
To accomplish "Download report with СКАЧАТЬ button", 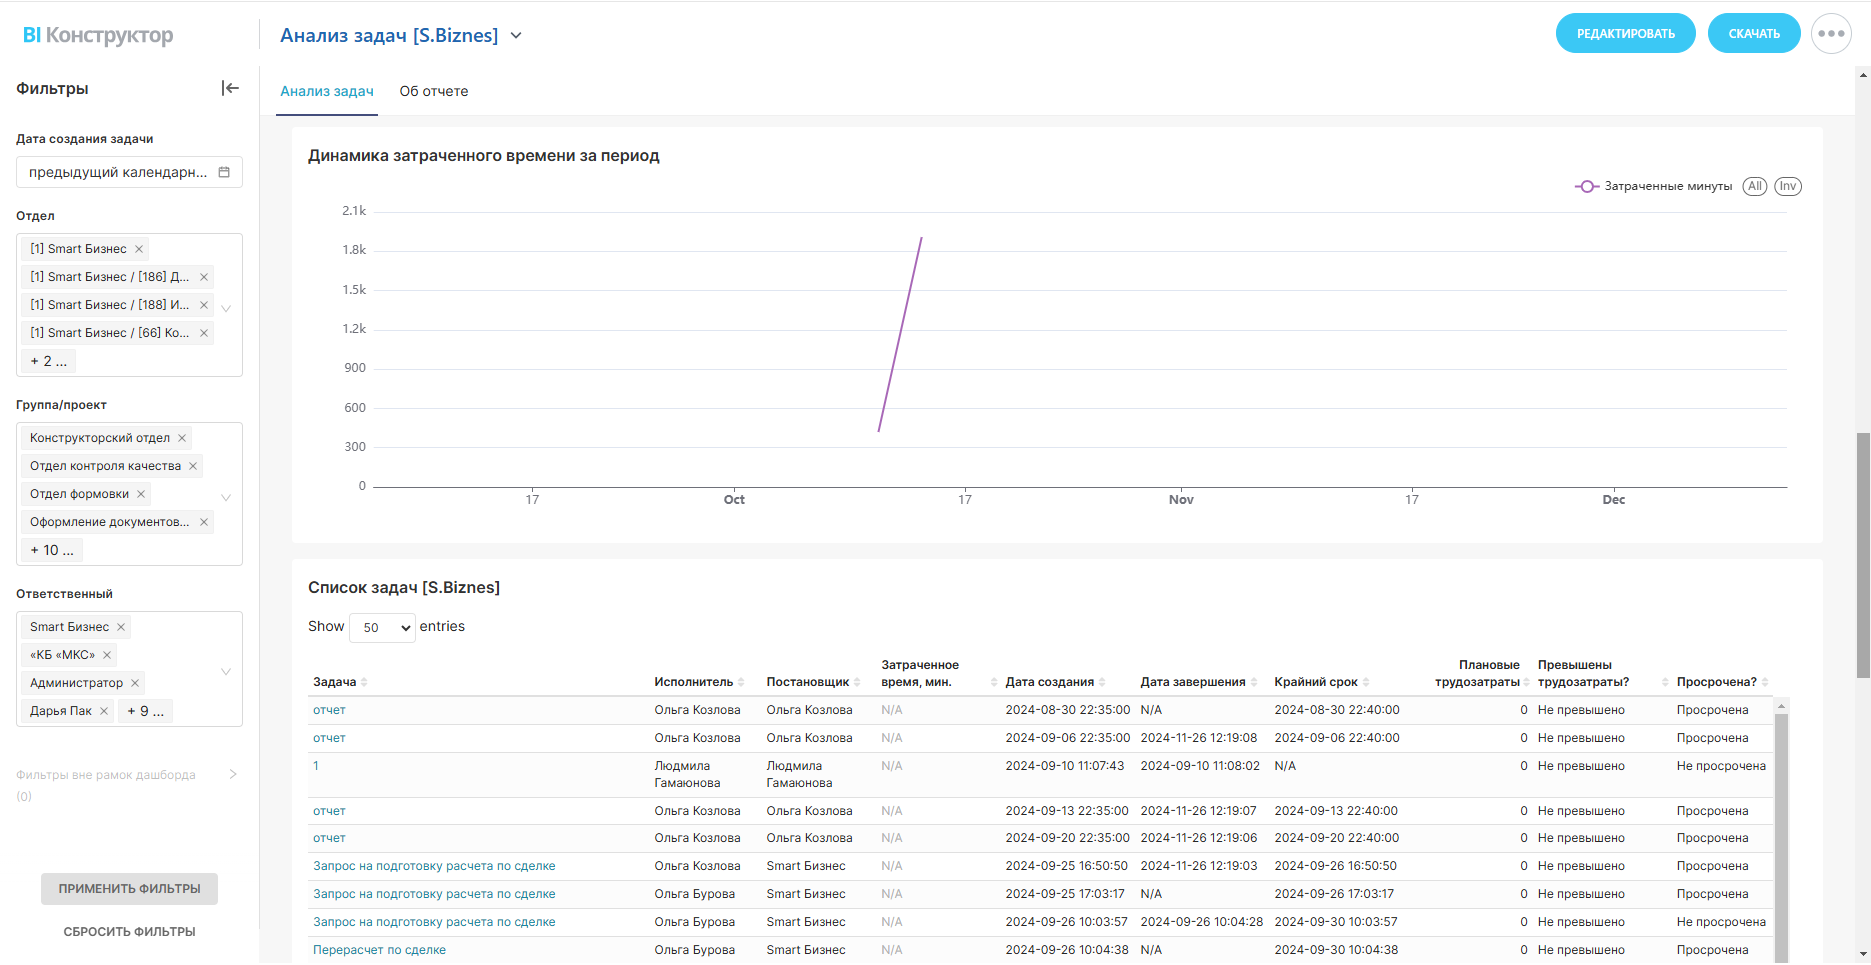I will tap(1753, 34).
